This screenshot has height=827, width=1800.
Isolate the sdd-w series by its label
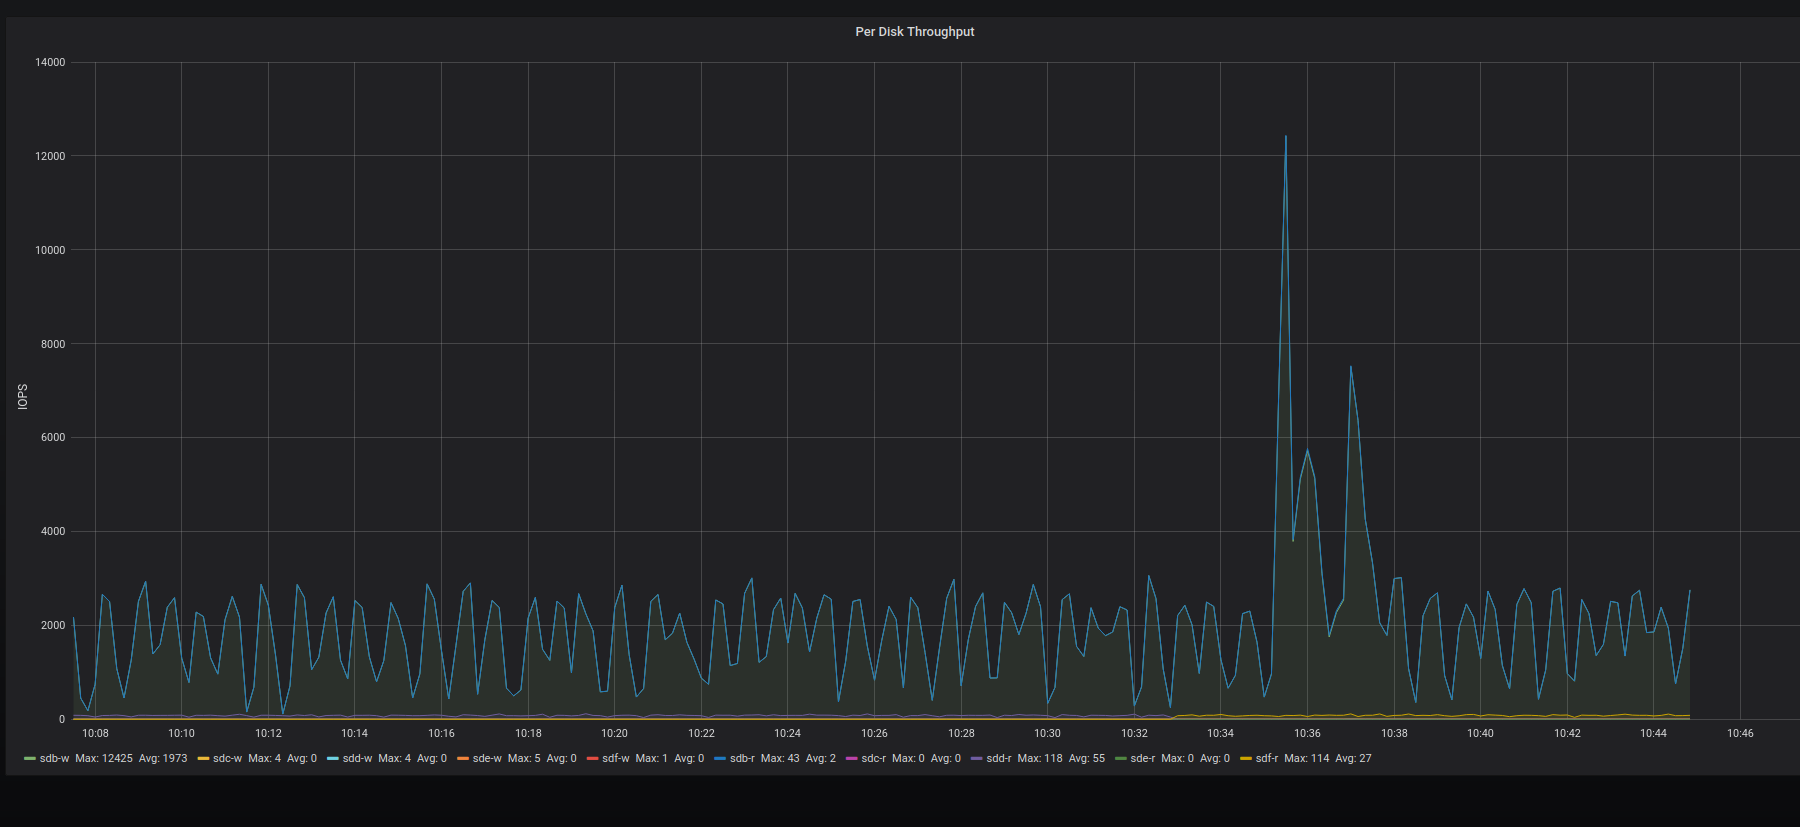pos(357,759)
